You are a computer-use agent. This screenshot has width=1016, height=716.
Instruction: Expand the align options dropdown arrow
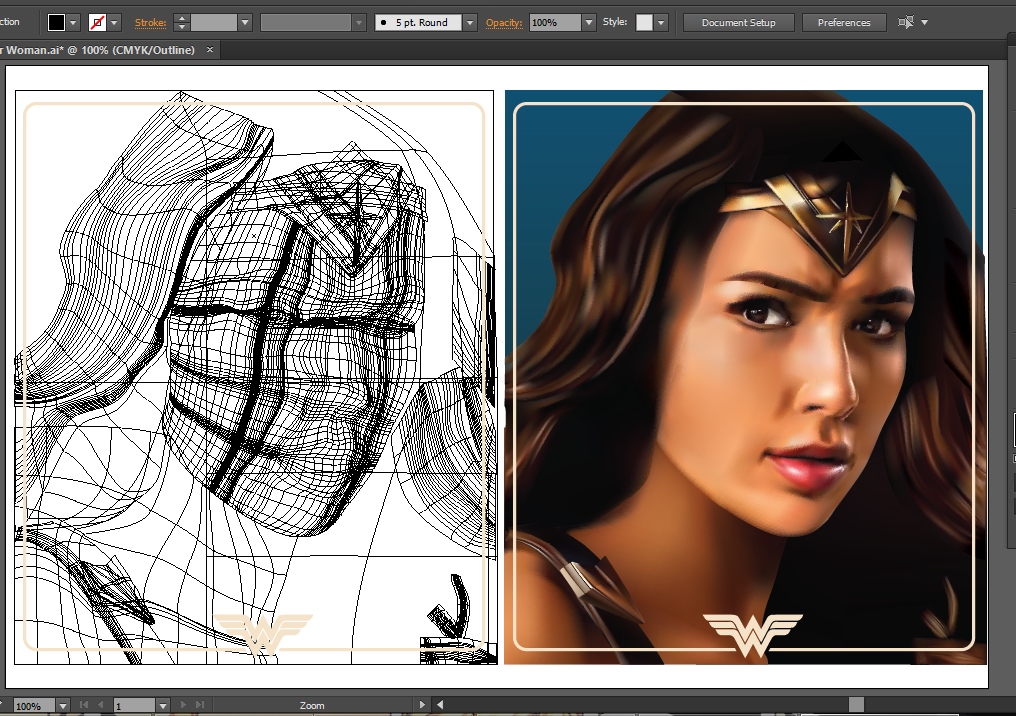(925, 23)
